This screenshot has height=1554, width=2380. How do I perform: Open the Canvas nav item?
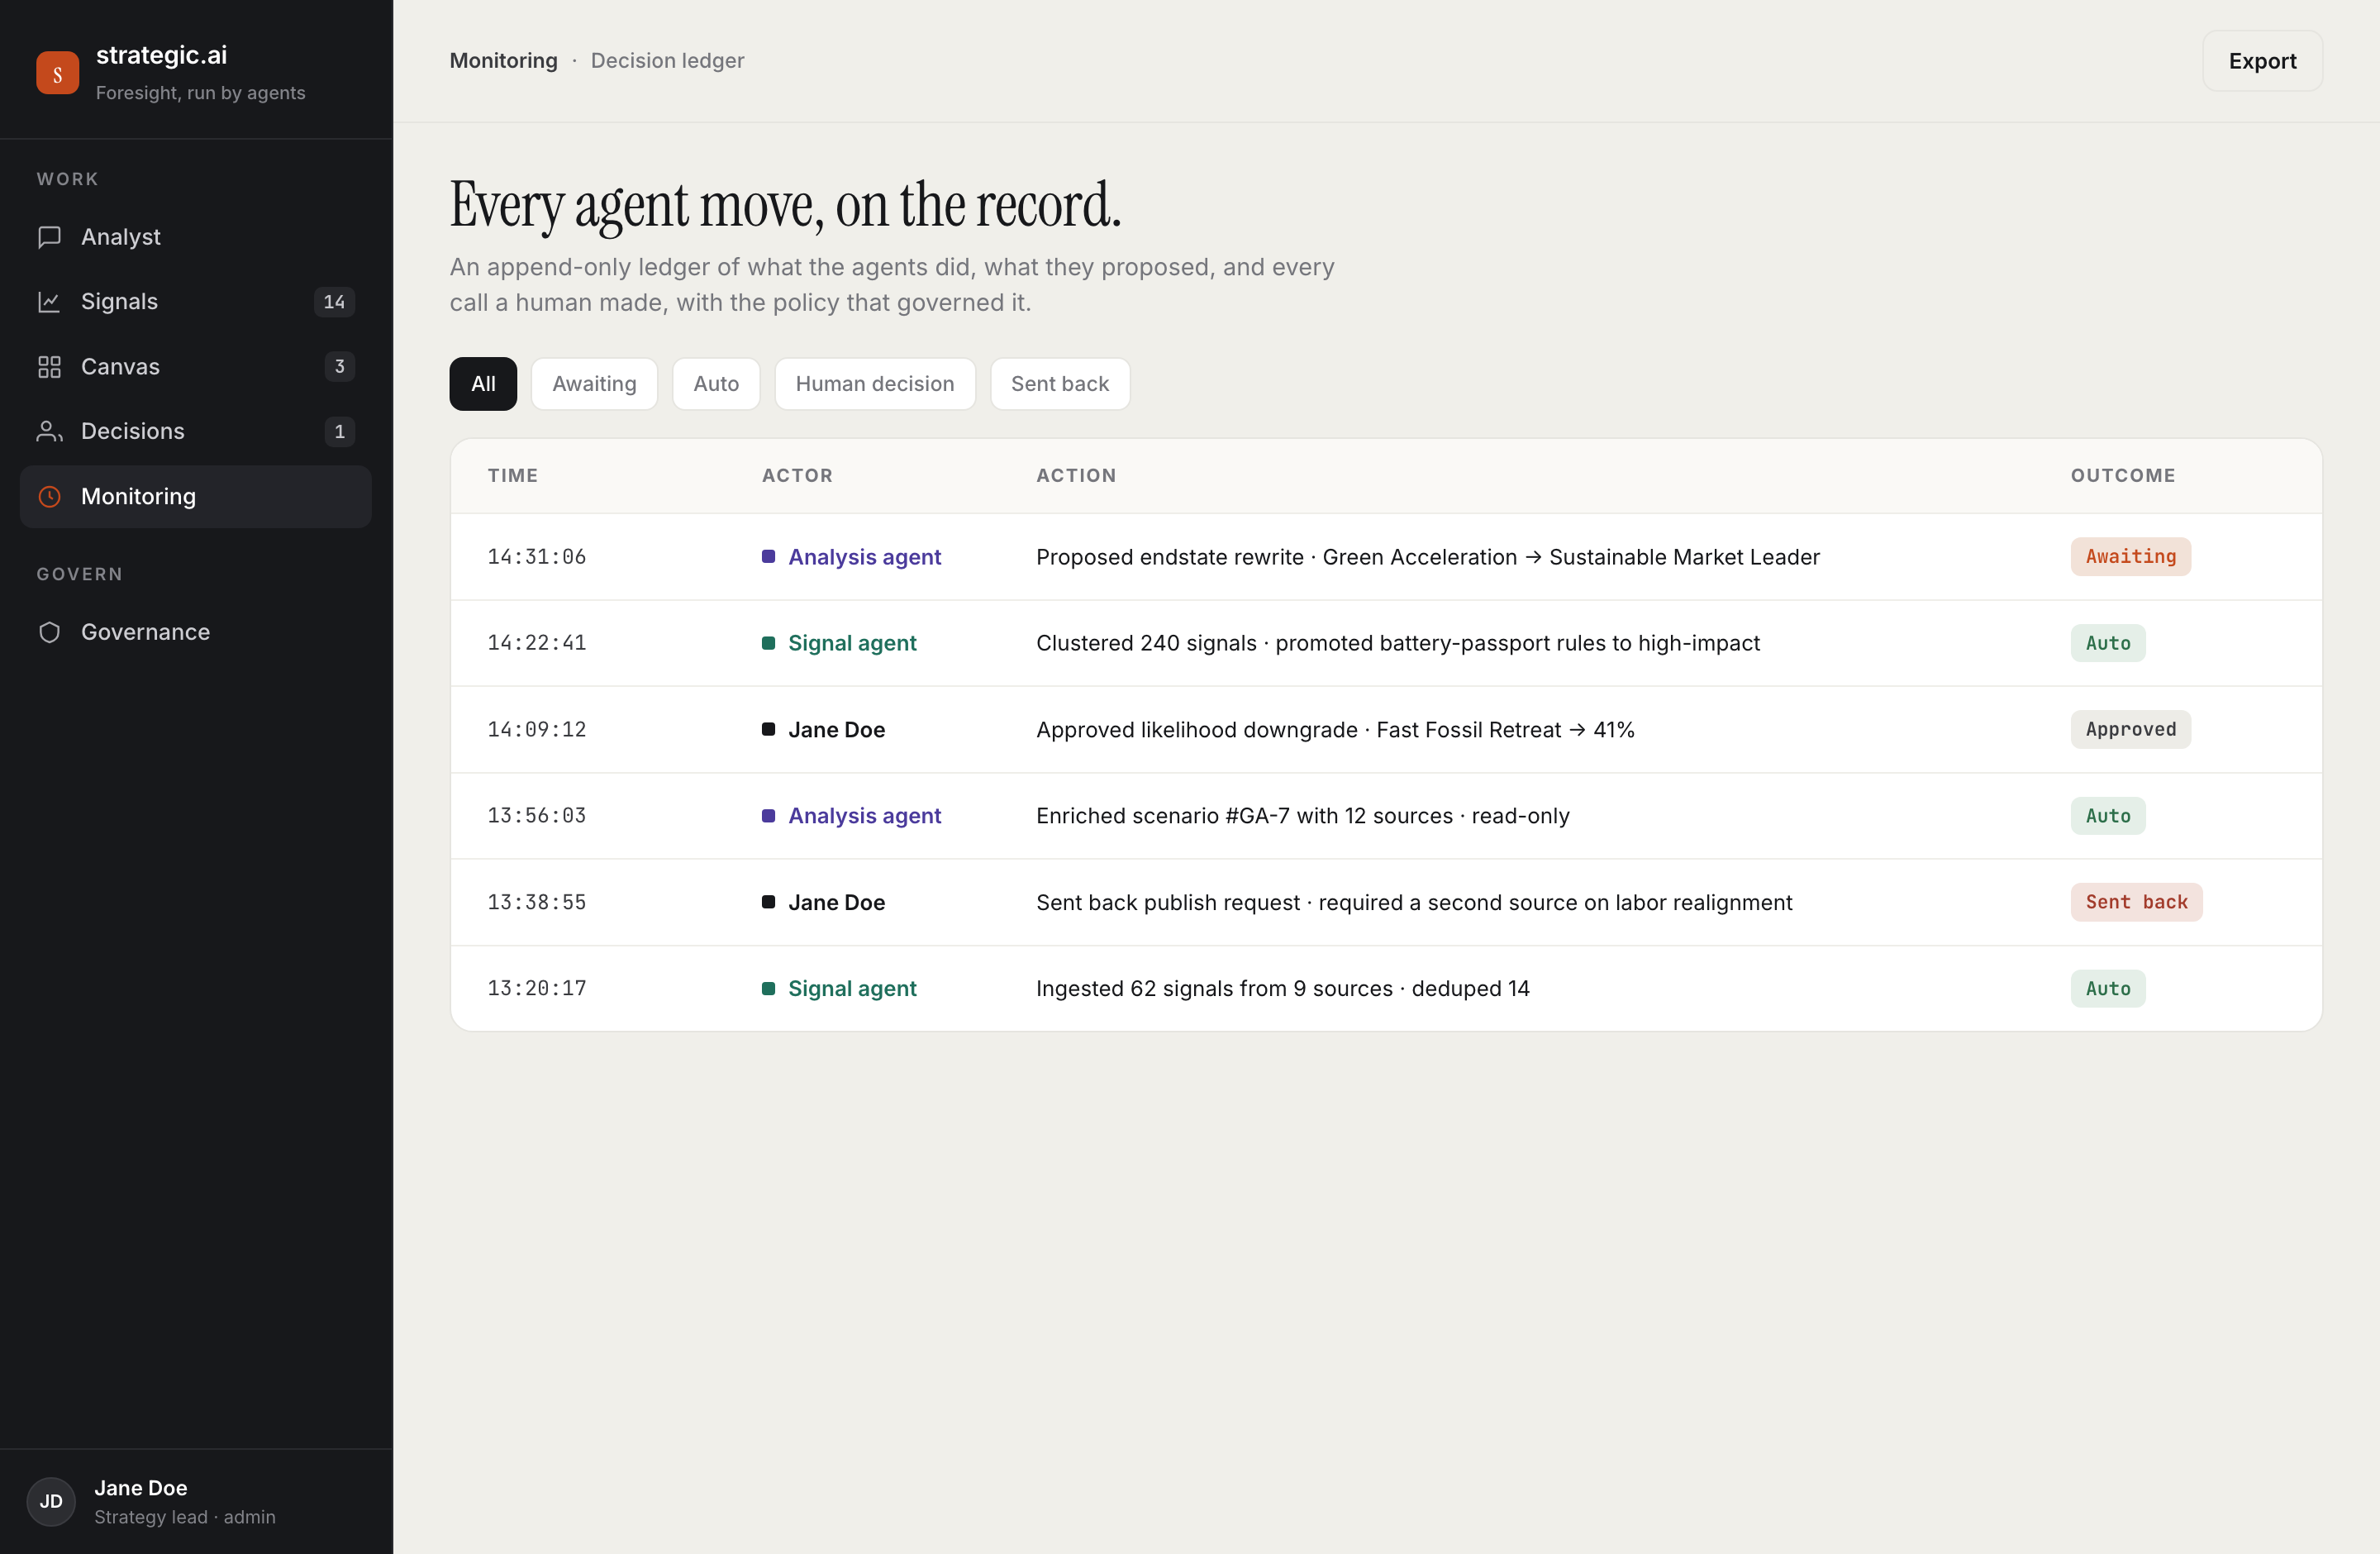(x=196, y=367)
